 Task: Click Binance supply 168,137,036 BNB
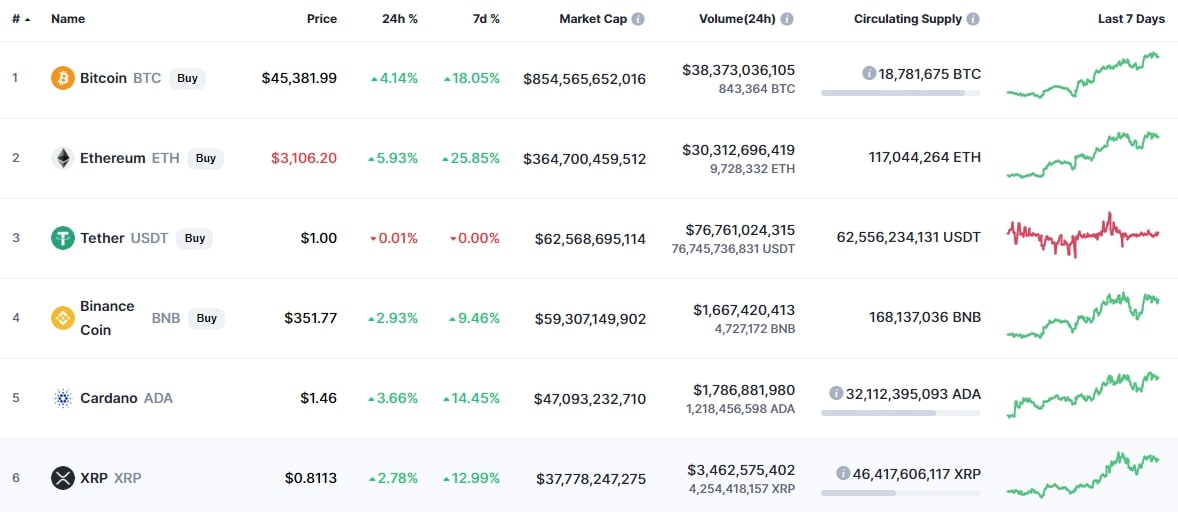[x=924, y=318]
